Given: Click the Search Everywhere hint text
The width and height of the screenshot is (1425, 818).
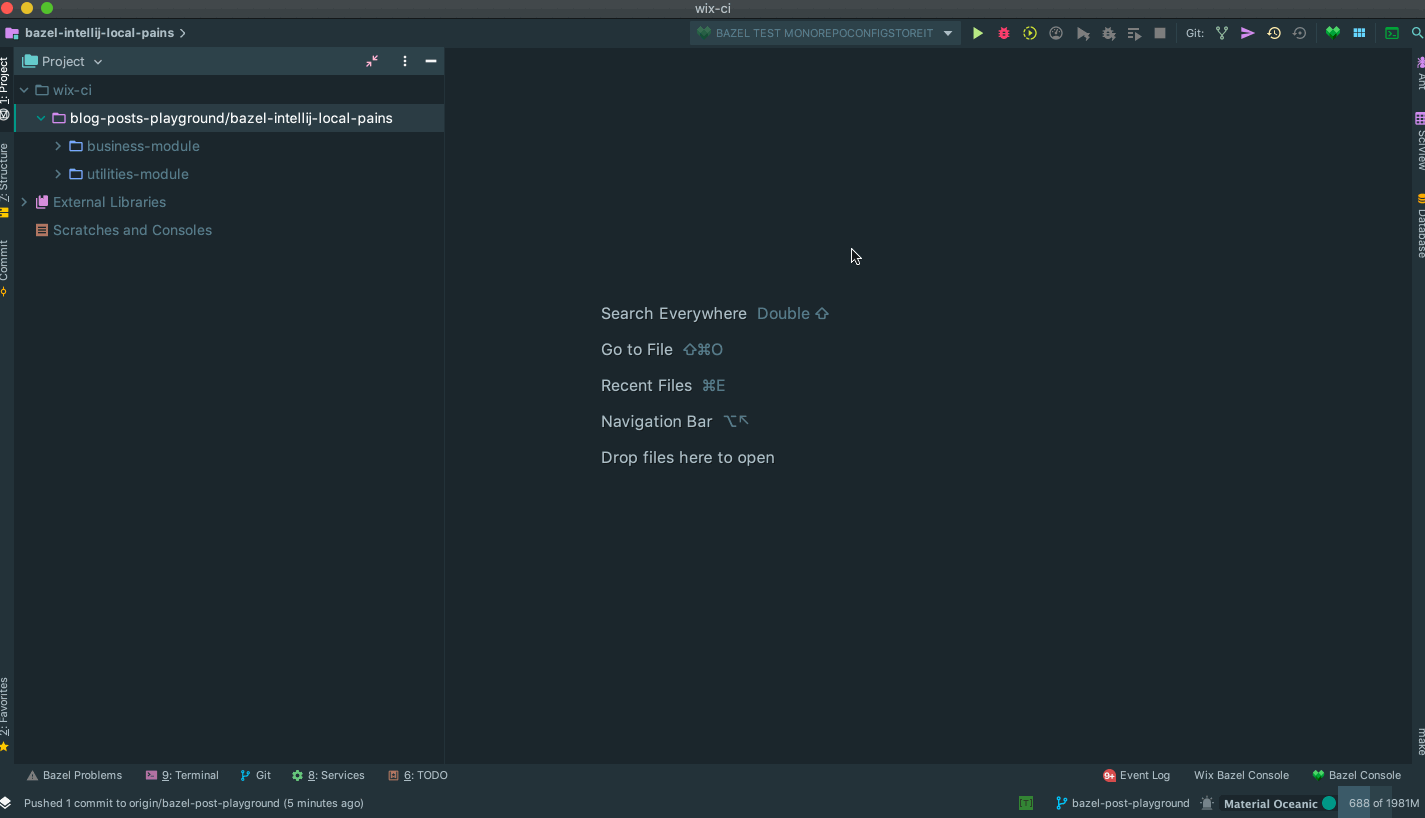Looking at the screenshot, I should (674, 313).
